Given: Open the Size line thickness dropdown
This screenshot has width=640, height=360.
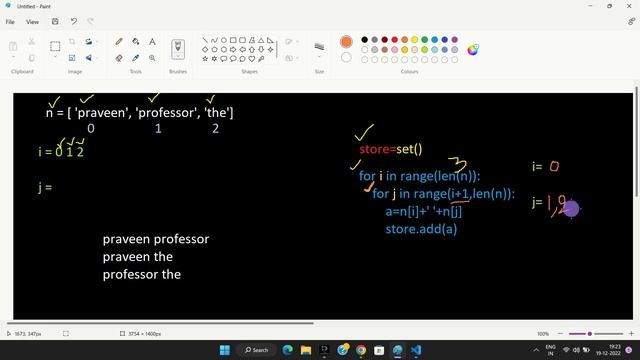Looking at the screenshot, I should 319,50.
